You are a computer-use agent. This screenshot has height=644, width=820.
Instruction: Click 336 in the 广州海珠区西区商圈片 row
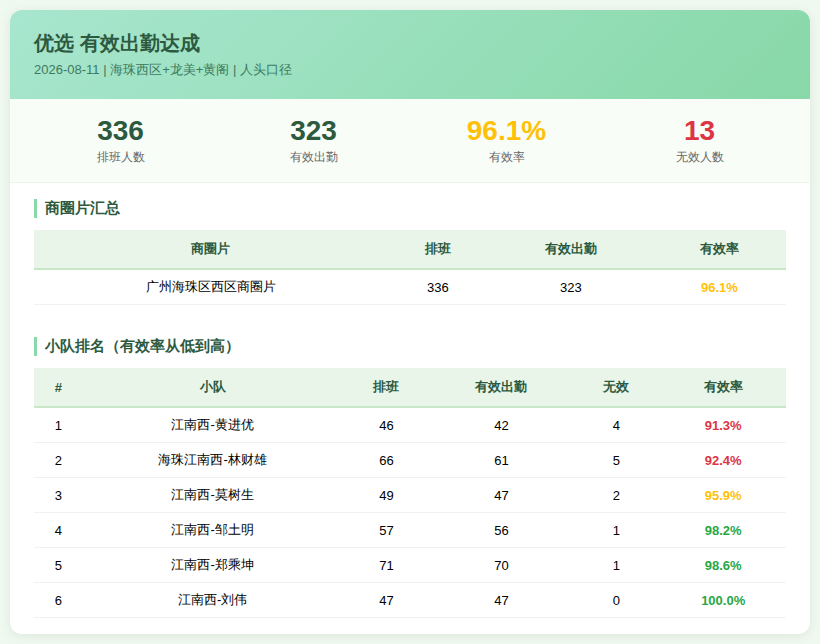(438, 288)
